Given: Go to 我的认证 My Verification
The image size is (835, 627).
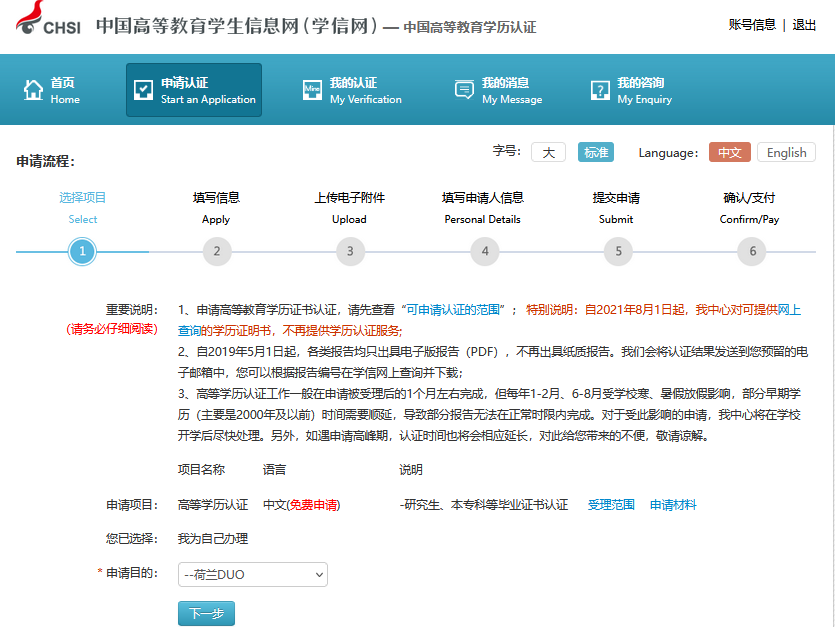Looking at the screenshot, I should (352, 90).
